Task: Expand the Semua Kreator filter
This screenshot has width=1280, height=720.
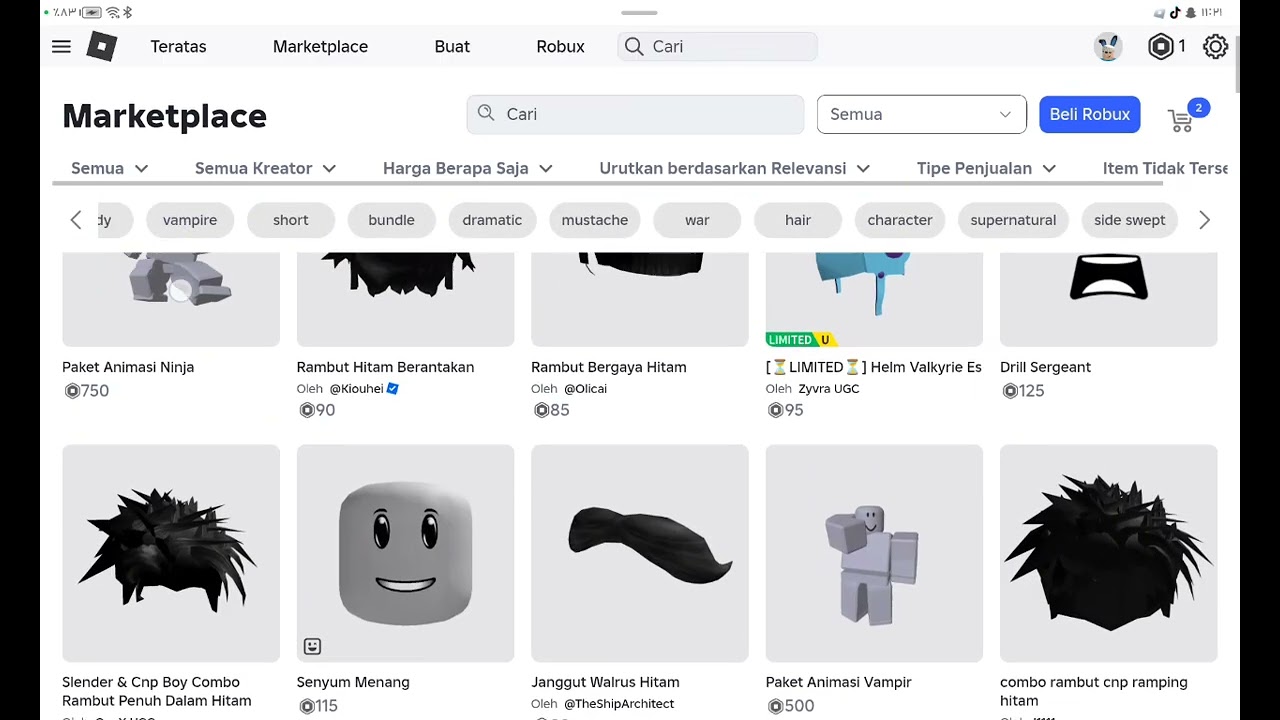Action: point(265,168)
